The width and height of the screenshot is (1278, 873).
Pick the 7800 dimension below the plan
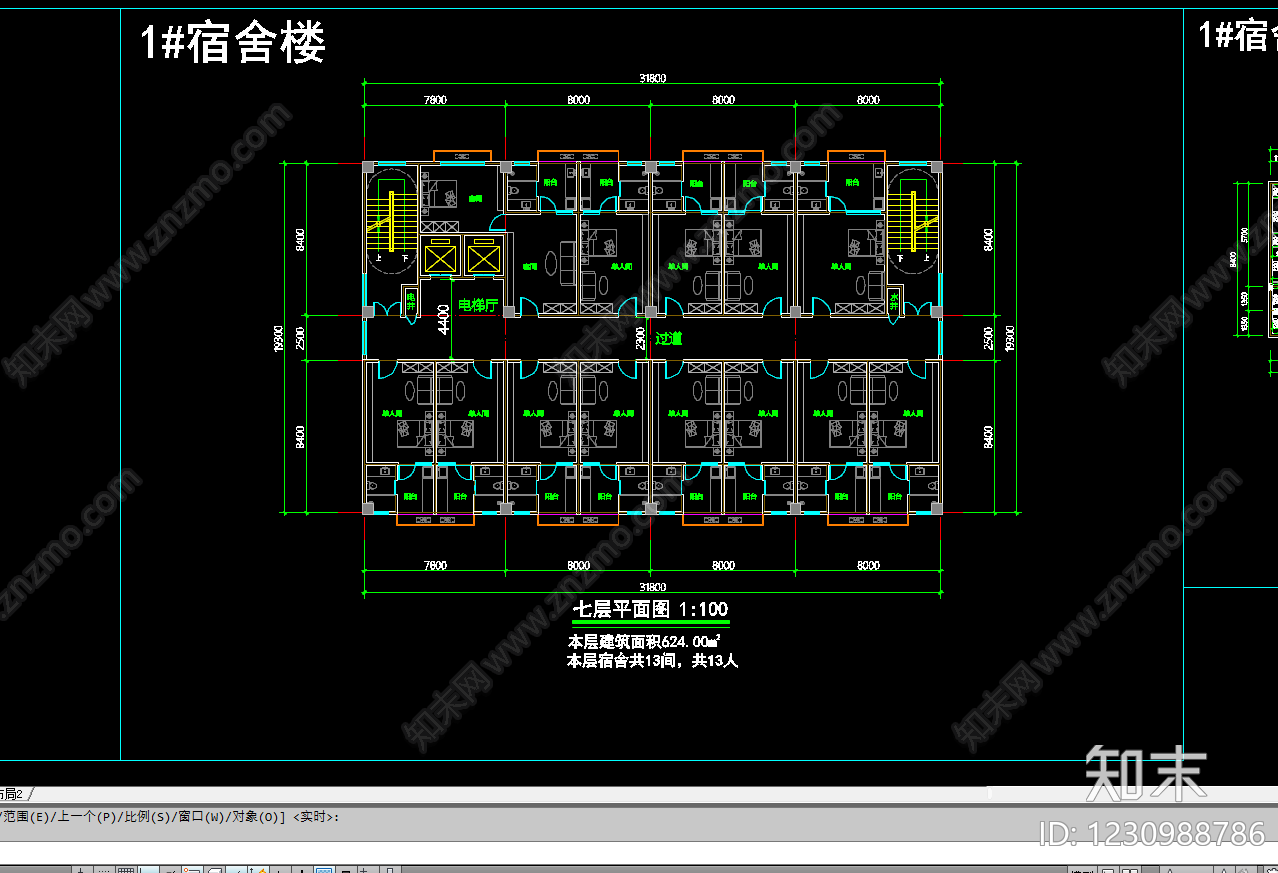click(435, 565)
